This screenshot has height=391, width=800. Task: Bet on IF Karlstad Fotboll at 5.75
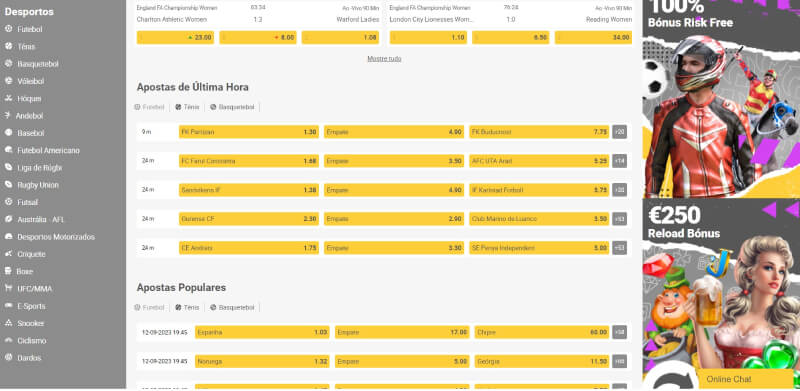click(x=539, y=190)
